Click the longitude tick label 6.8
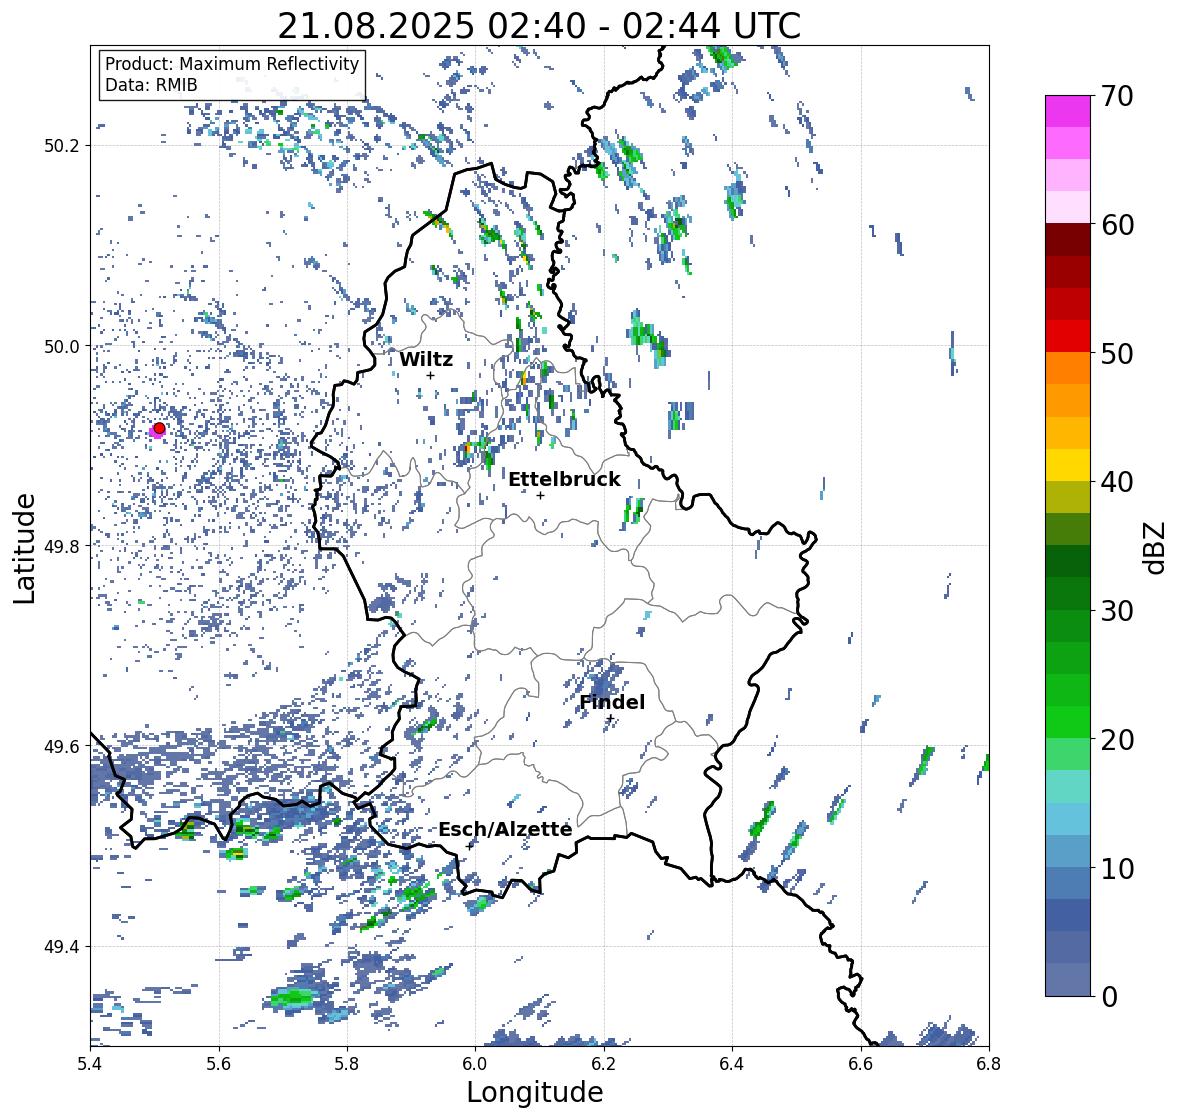The image size is (1179, 1117). pyautogui.click(x=989, y=1063)
